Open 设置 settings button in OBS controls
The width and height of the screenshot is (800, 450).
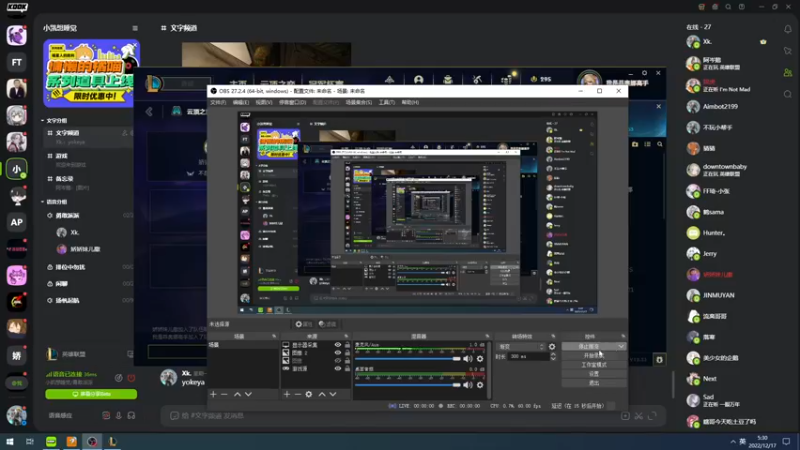pos(594,374)
